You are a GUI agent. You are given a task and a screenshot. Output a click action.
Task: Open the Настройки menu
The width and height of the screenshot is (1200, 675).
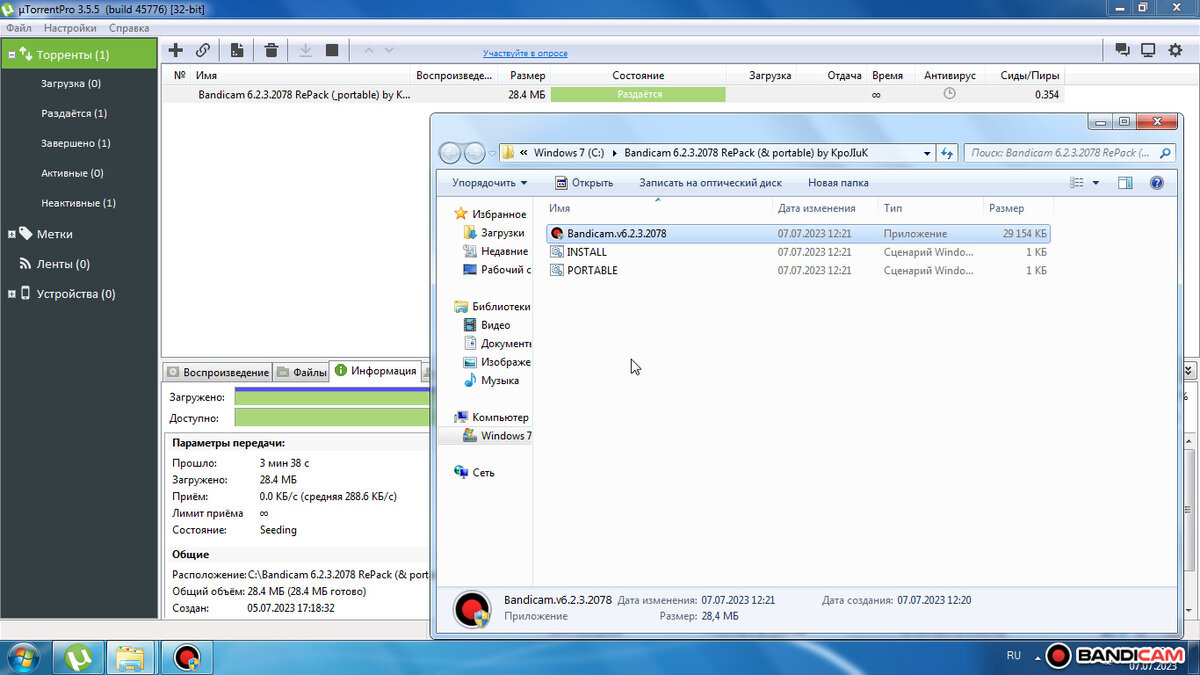(70, 28)
